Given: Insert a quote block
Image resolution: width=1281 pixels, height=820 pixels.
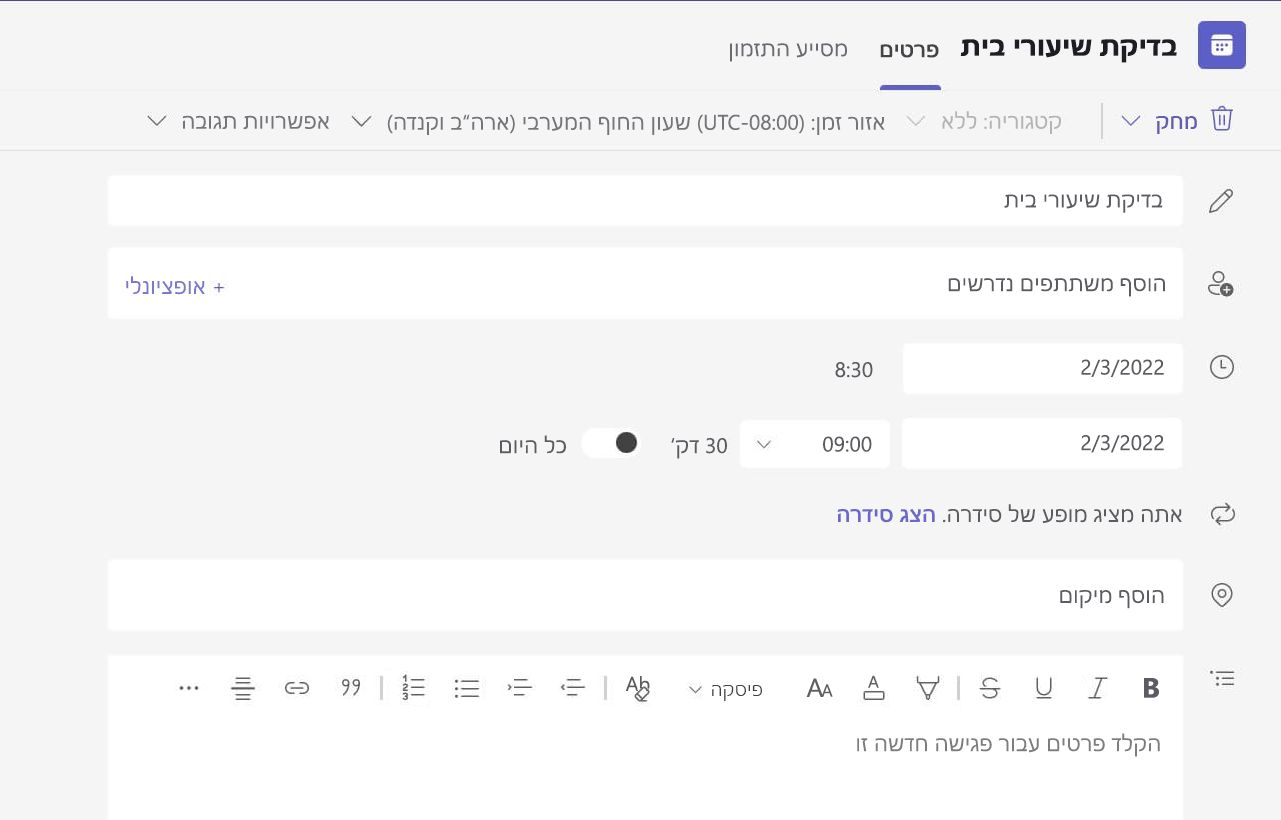Looking at the screenshot, I should (350, 688).
